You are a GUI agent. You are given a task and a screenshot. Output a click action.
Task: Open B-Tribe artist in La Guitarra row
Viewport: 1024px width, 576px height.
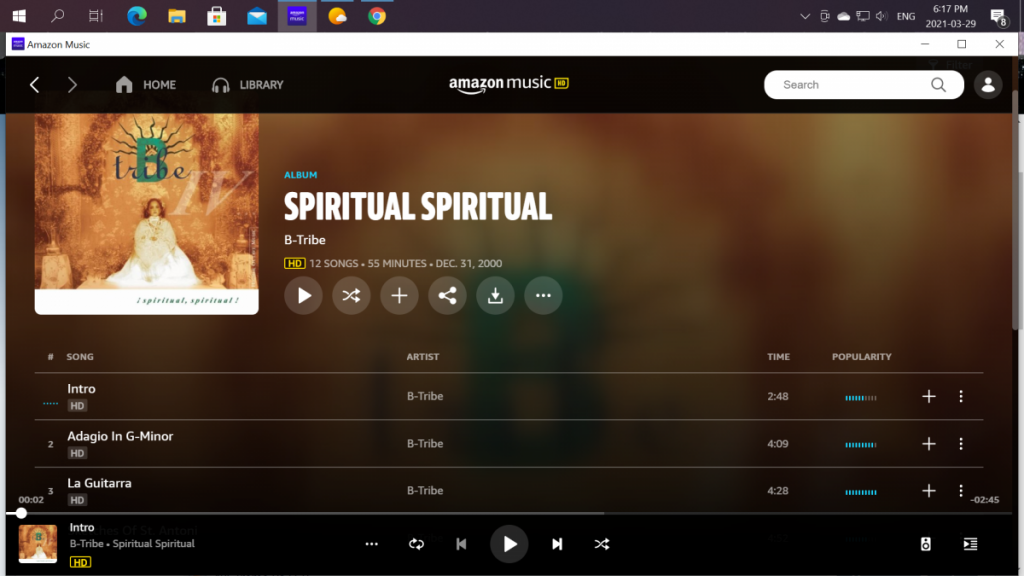tap(425, 490)
